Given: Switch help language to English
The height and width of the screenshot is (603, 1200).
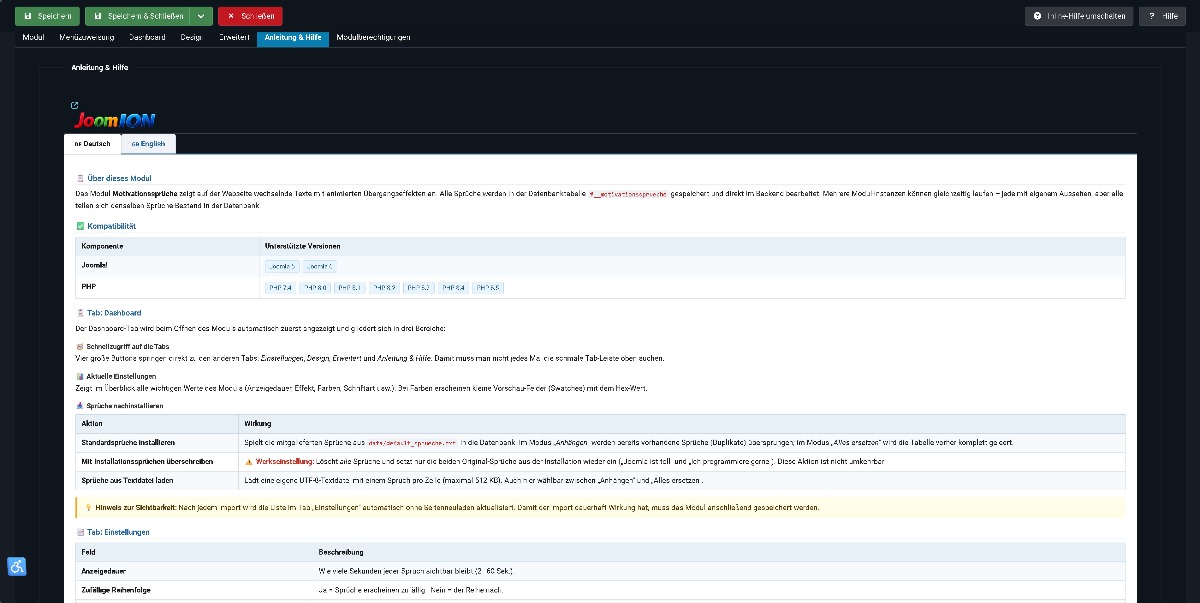Looking at the screenshot, I should (148, 144).
